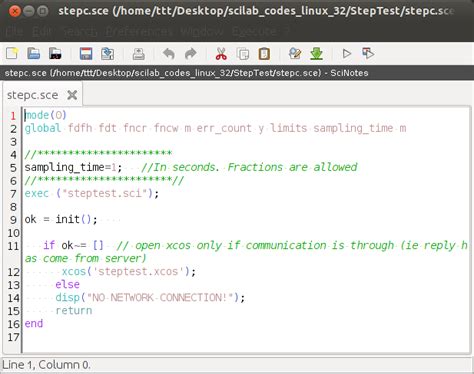Image resolution: width=474 pixels, height=374 pixels.
Task: Print the document with the printer icon
Action: [138, 53]
